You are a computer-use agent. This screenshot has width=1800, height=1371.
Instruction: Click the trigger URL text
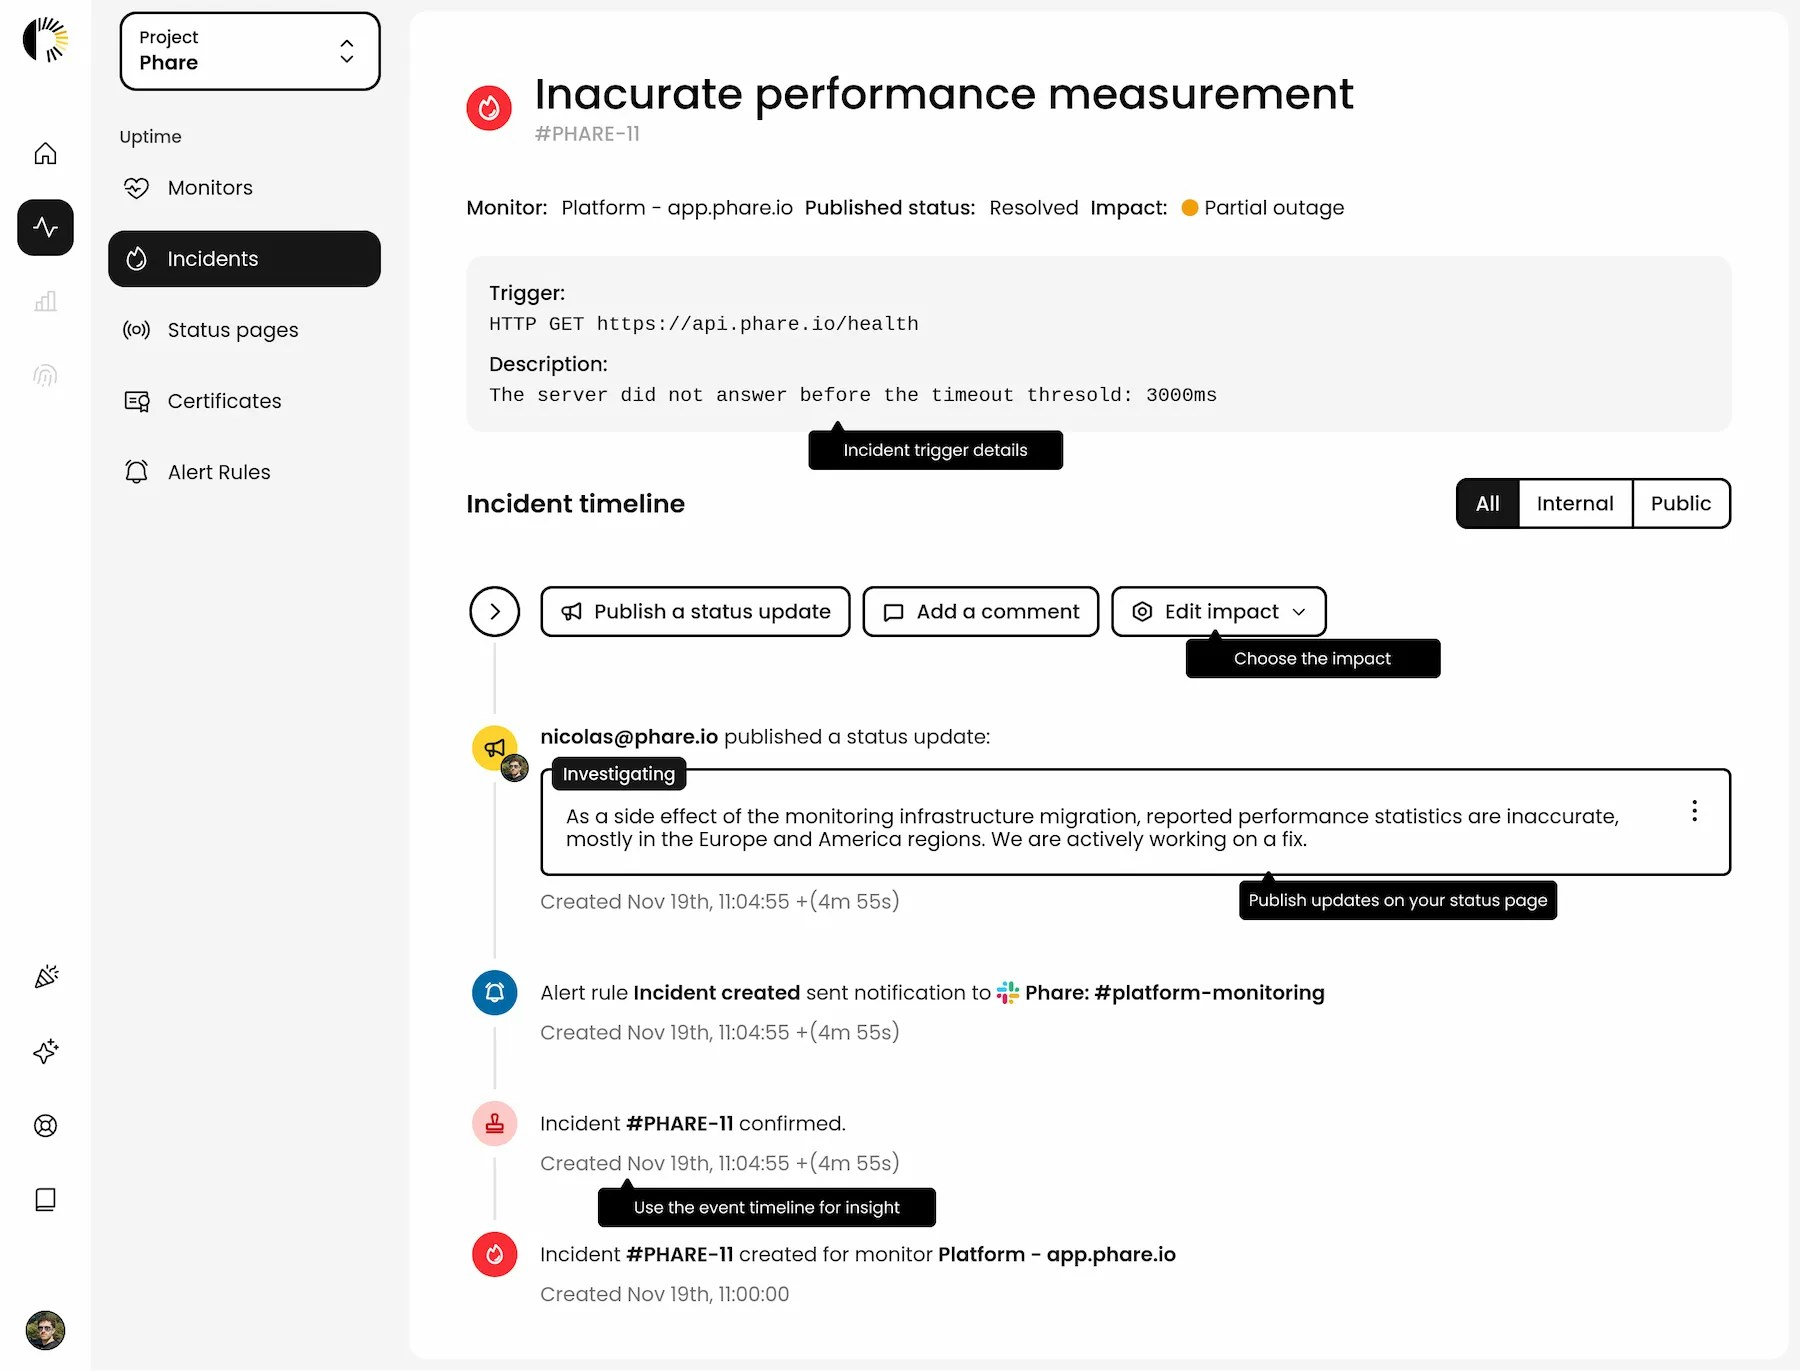point(757,324)
